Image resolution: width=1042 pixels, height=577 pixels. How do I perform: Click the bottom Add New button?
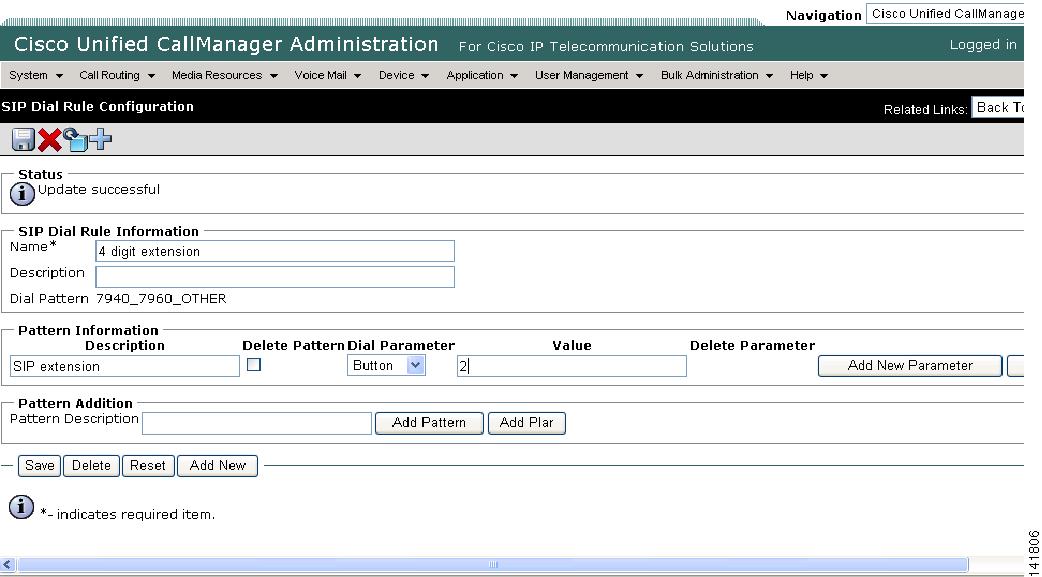click(x=217, y=465)
